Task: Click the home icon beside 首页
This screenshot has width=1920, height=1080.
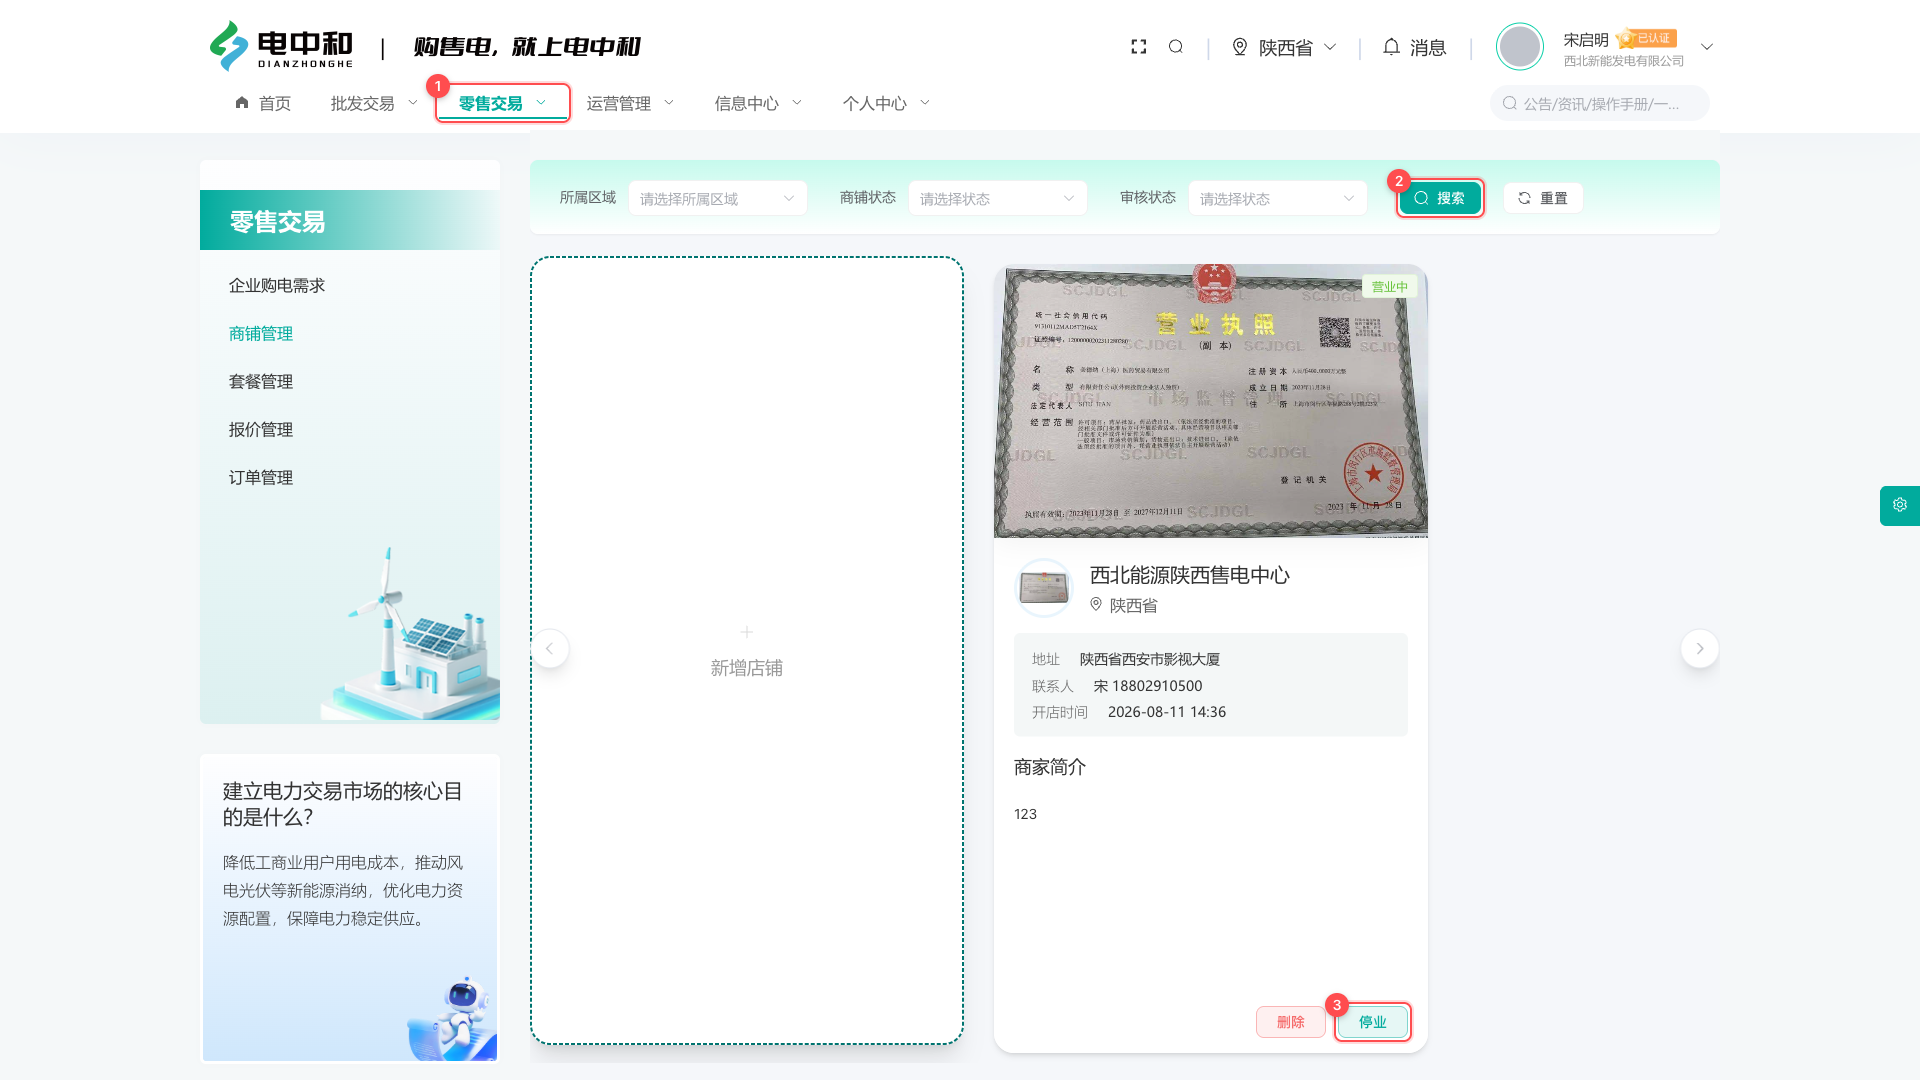Action: coord(242,103)
